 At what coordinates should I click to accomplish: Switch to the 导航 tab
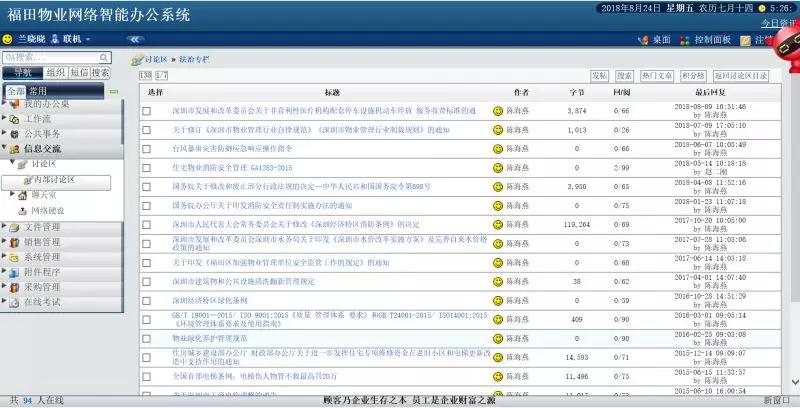point(22,73)
